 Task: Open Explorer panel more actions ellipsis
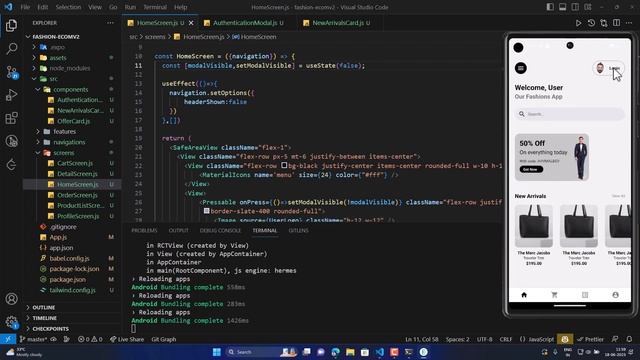(x=111, y=23)
